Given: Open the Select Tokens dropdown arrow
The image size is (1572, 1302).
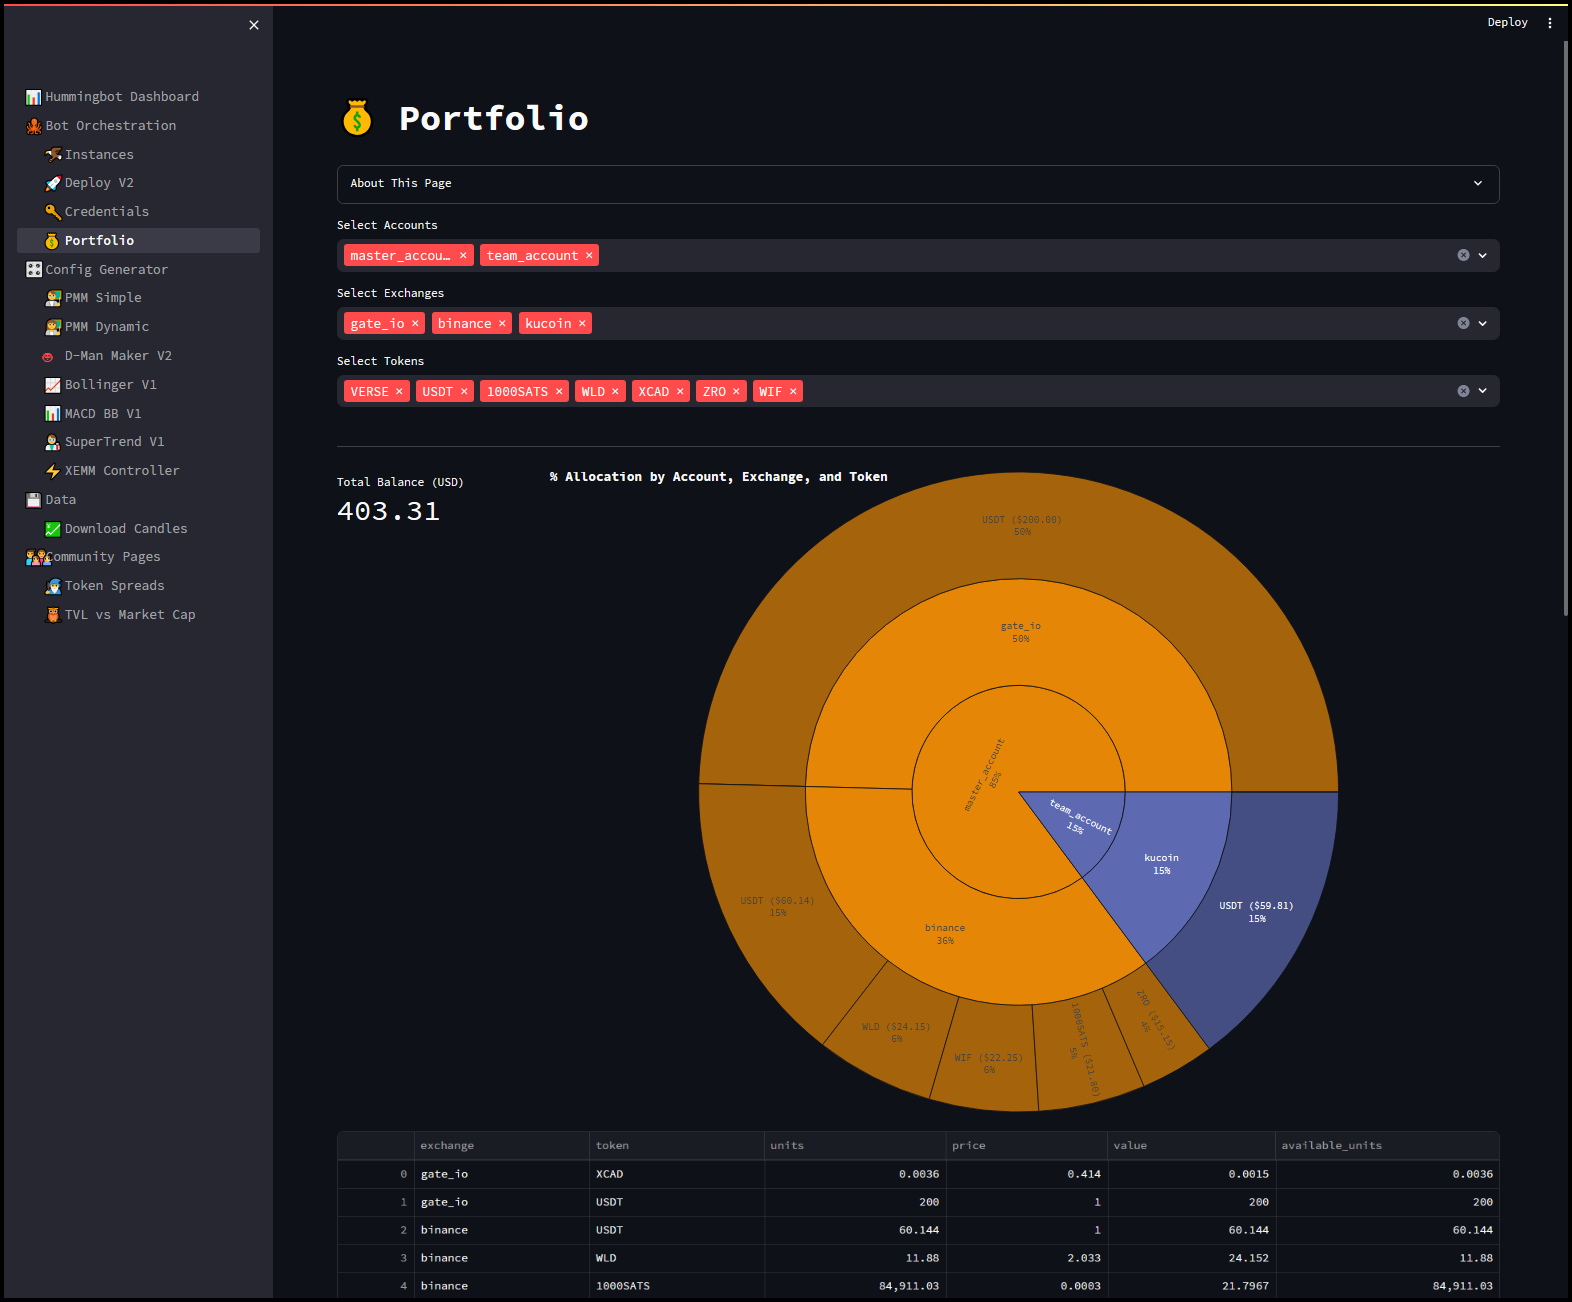Looking at the screenshot, I should [x=1482, y=392].
